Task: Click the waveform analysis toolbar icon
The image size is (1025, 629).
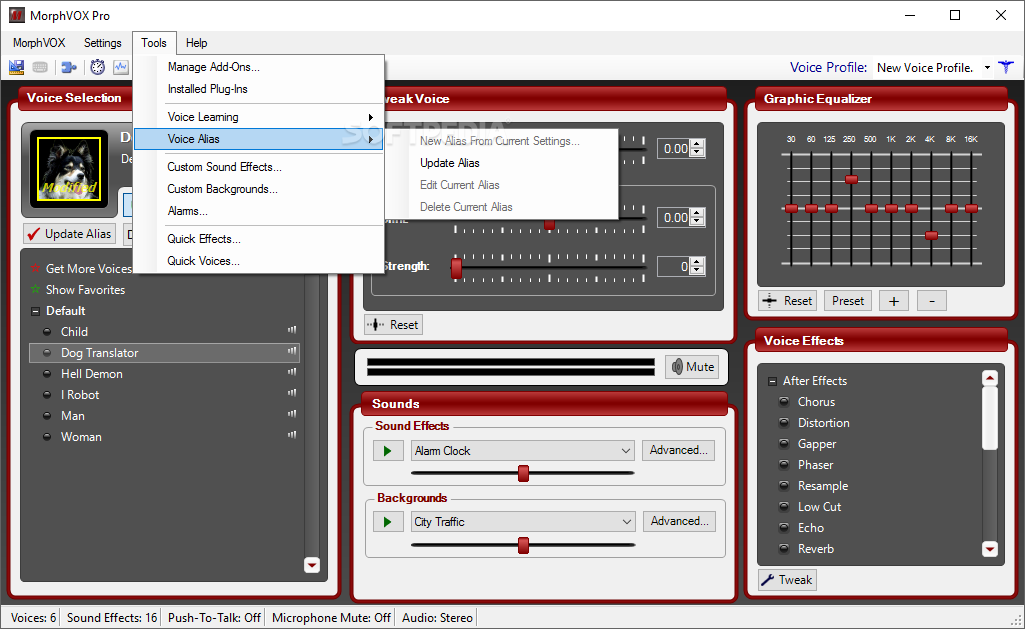Action: pyautogui.click(x=121, y=67)
